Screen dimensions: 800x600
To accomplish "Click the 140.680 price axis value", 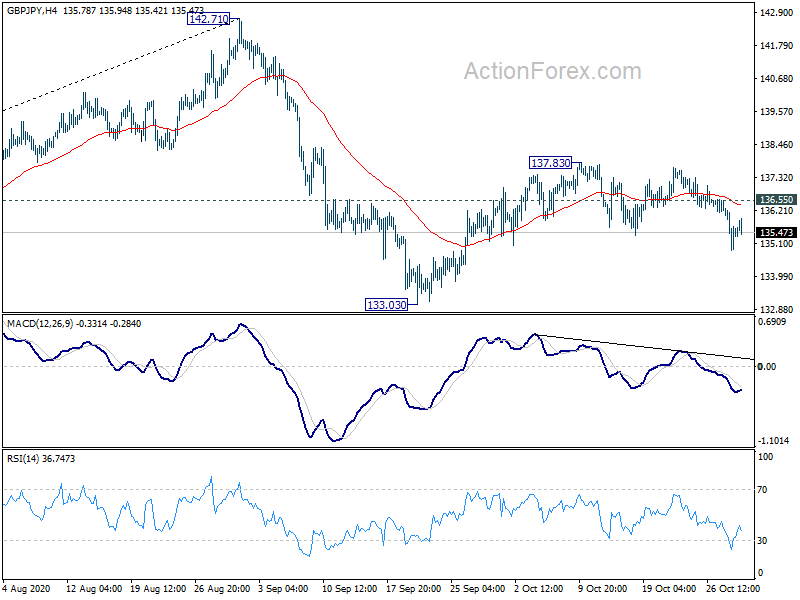I will [x=777, y=79].
